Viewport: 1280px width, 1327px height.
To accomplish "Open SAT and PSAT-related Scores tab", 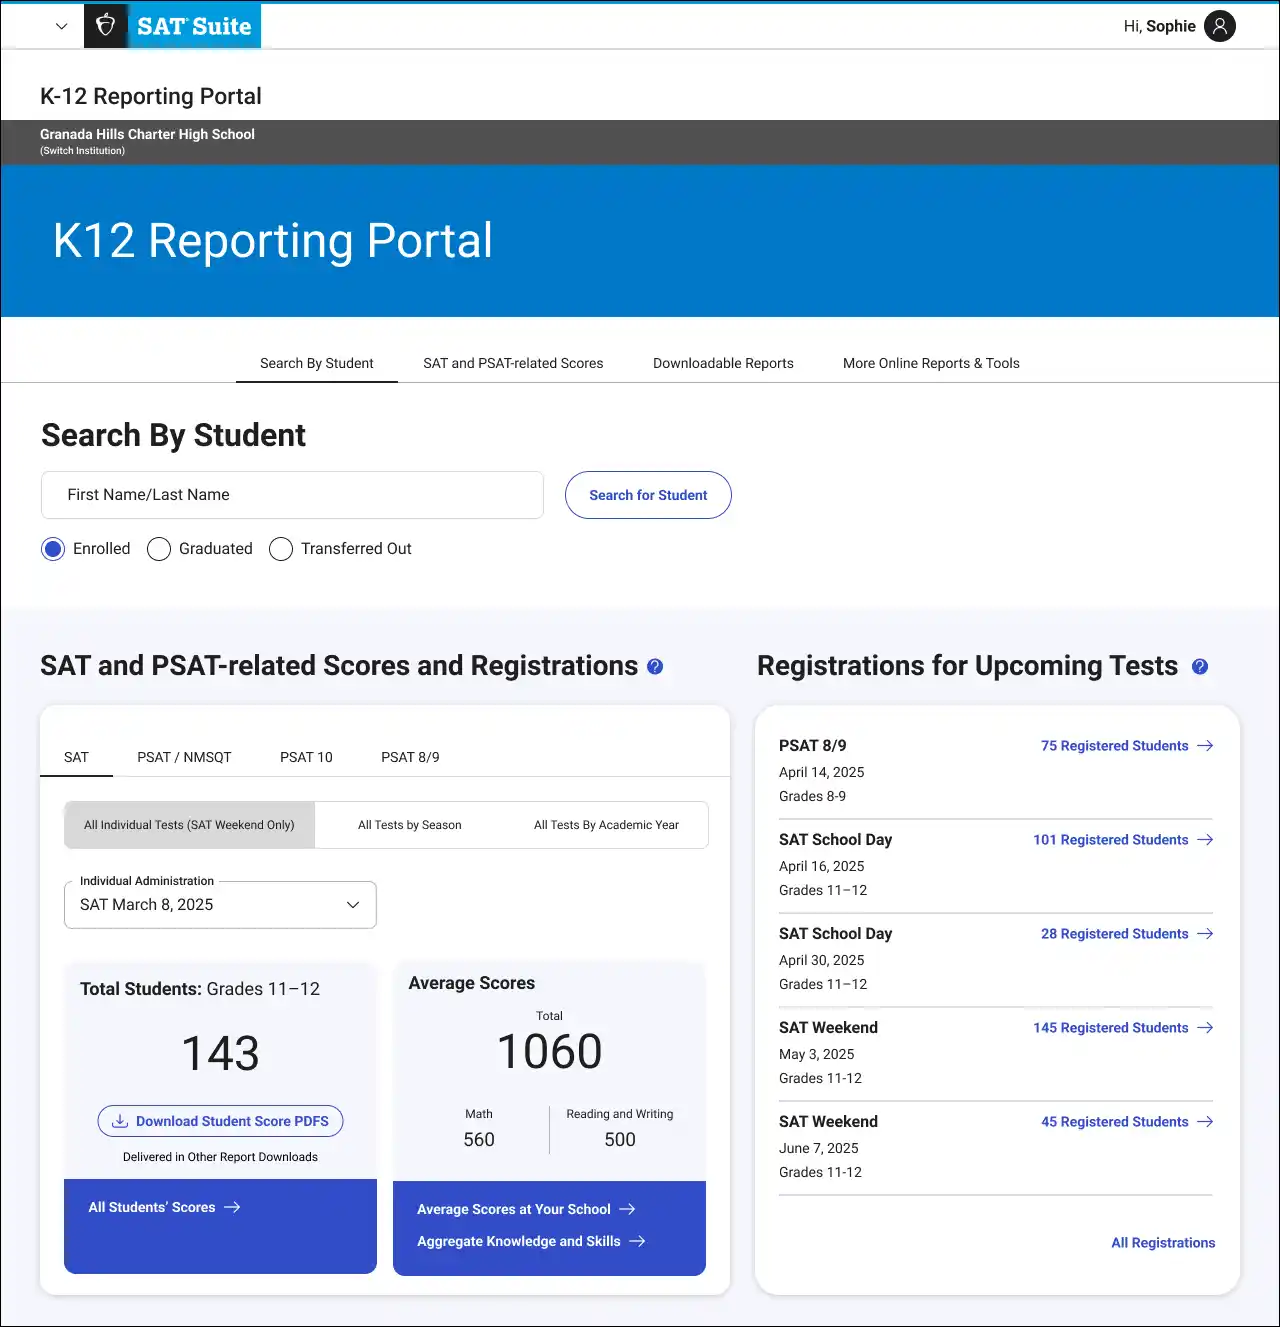I will [513, 363].
